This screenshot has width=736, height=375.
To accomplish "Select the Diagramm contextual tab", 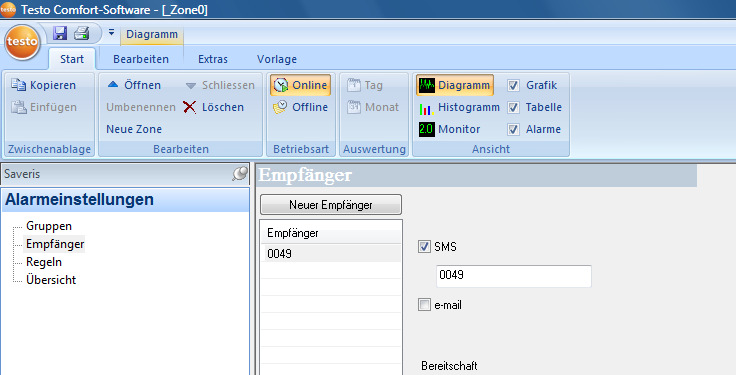I will pos(152,34).
